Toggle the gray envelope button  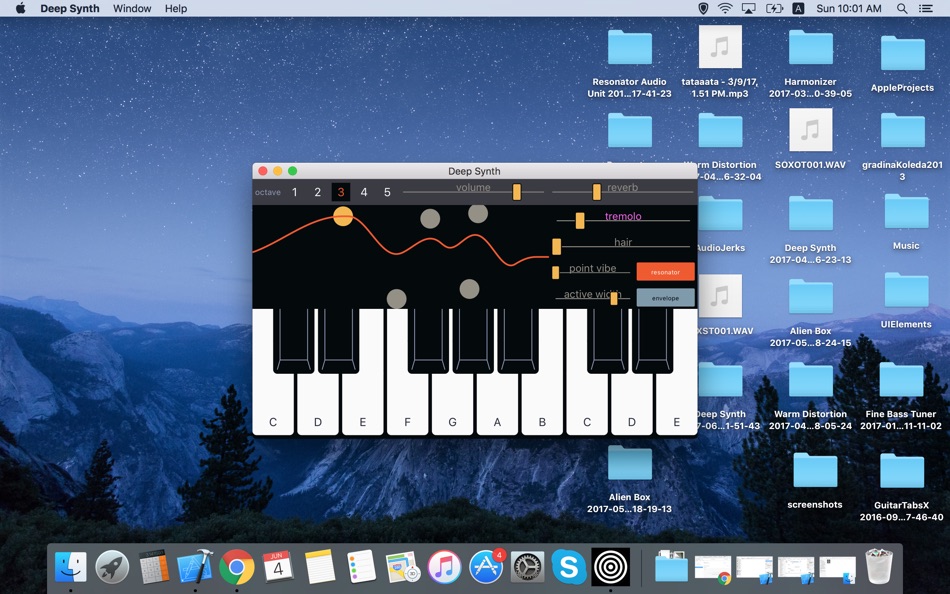tap(665, 298)
